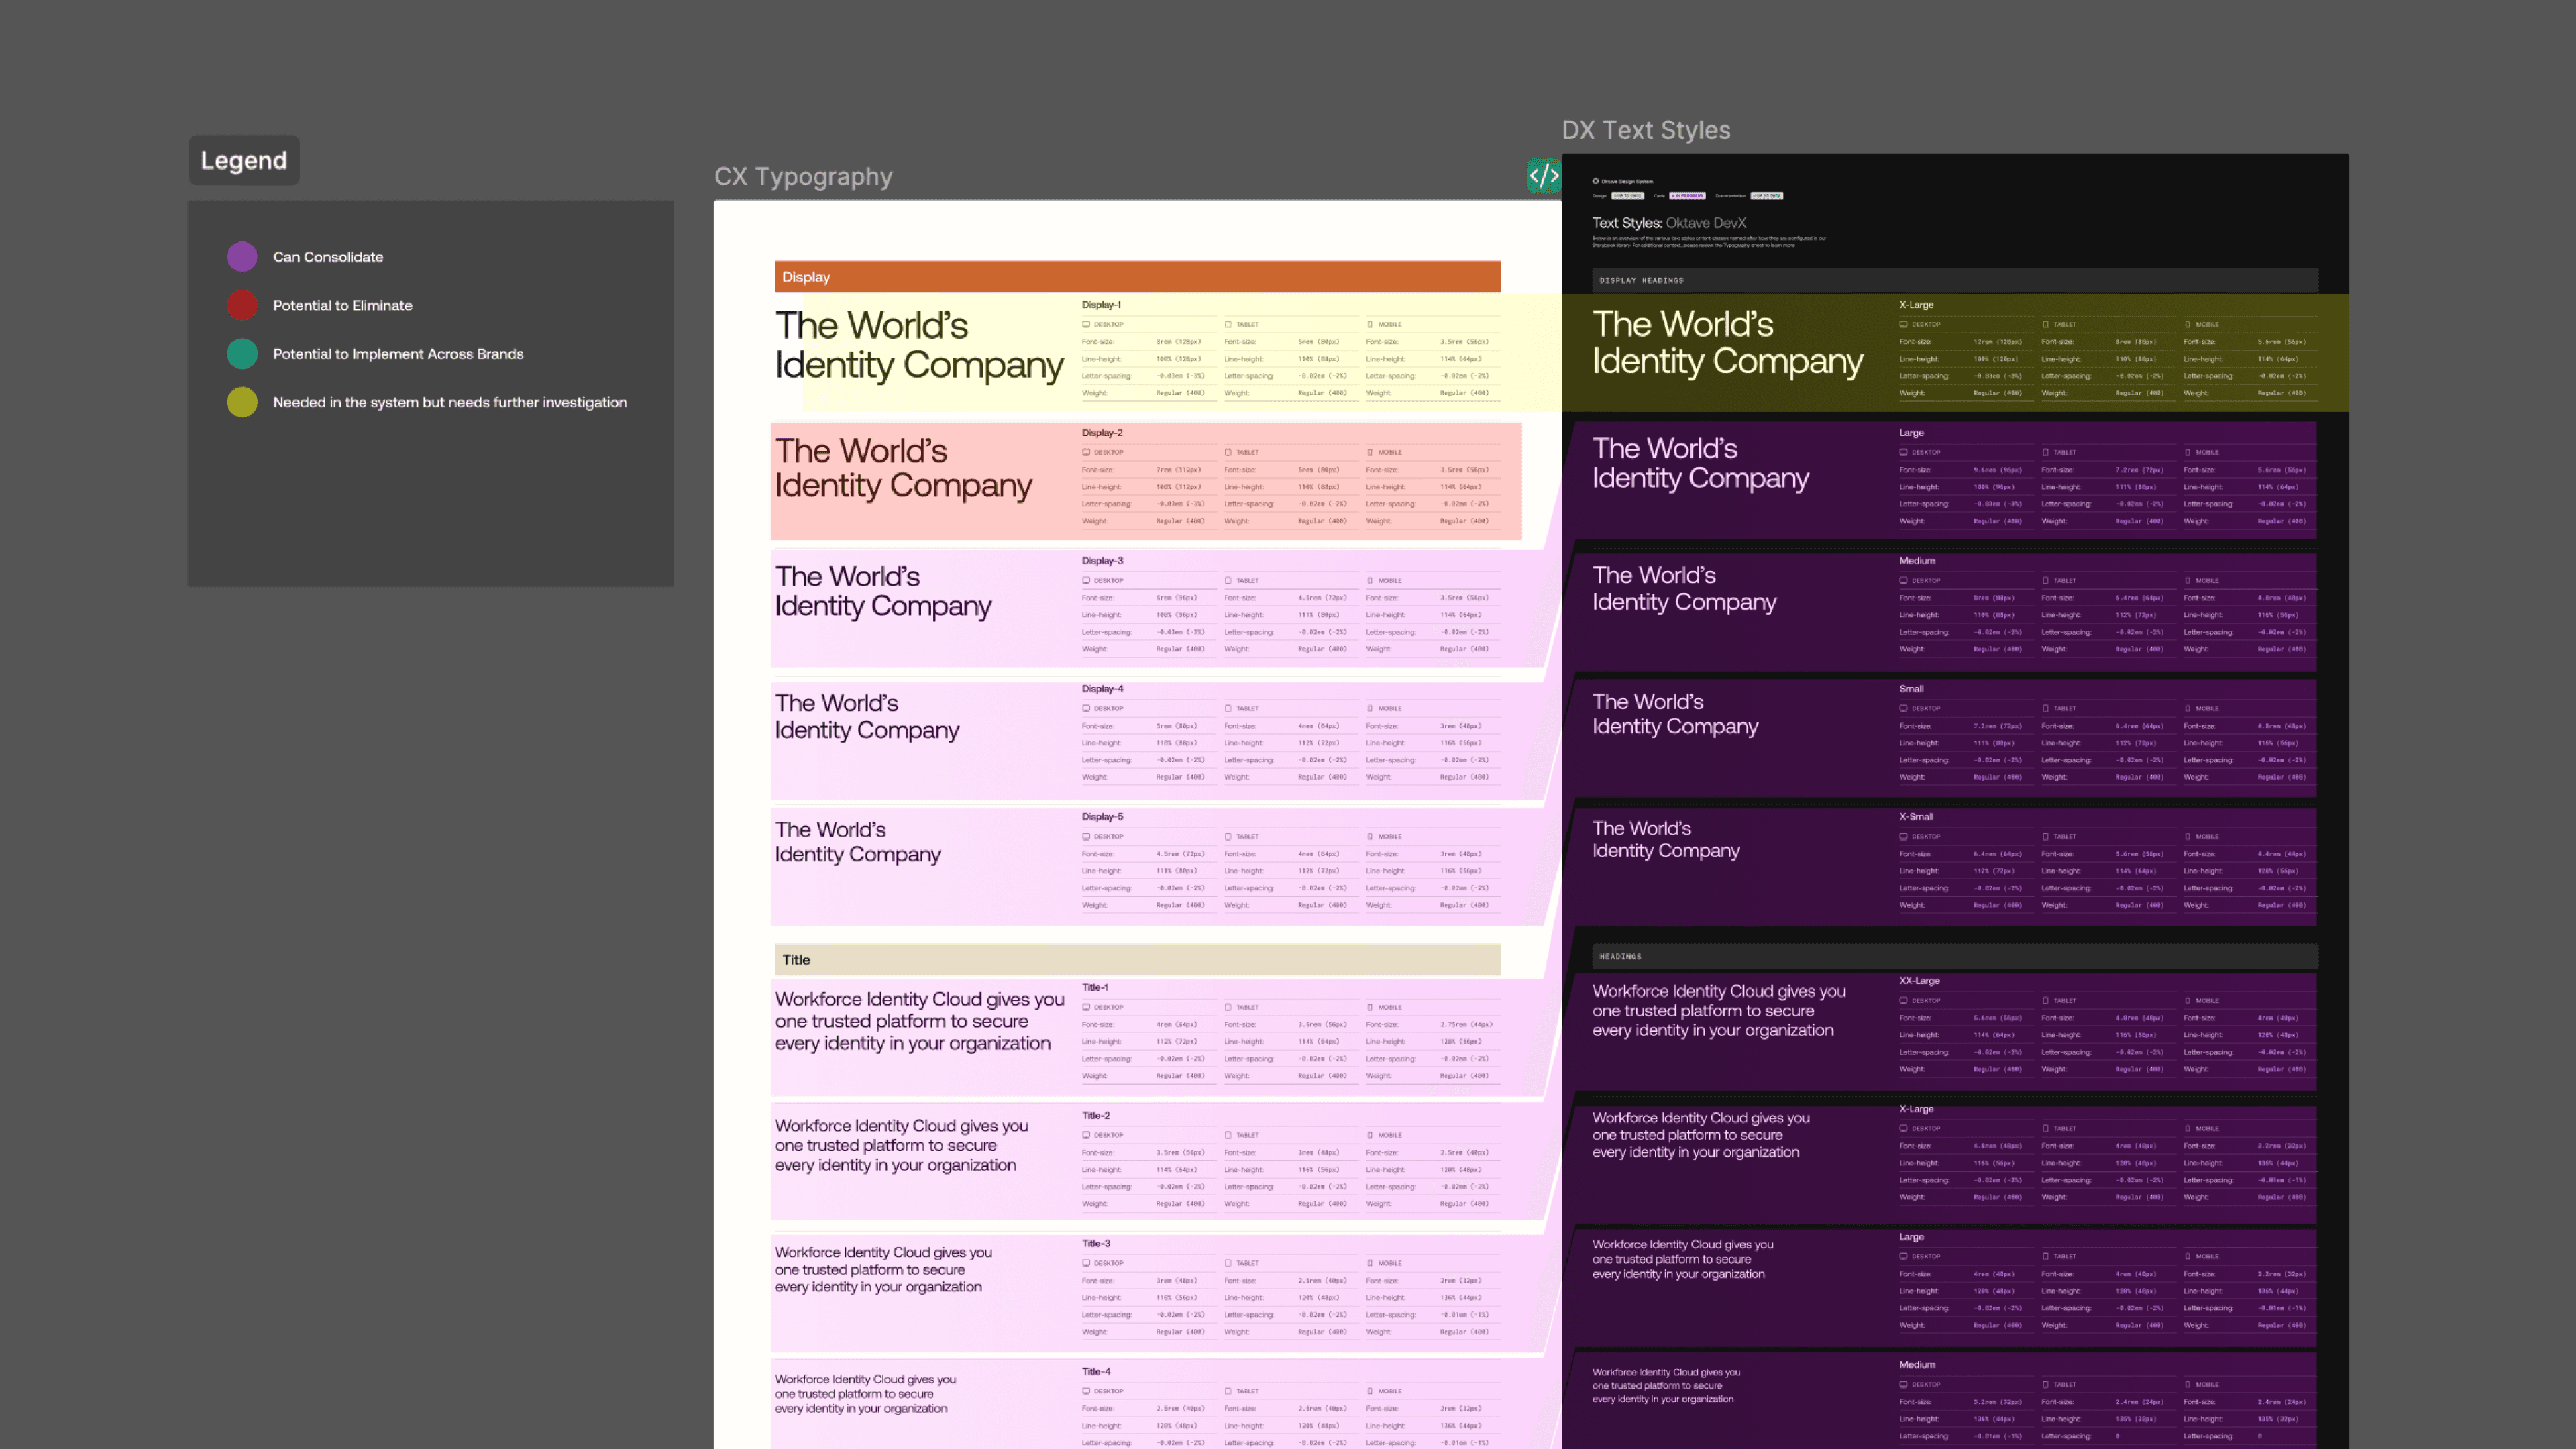This screenshot has width=2576, height=1449.
Task: Click the red Potential to Eliminate swatch
Action: pos(242,305)
